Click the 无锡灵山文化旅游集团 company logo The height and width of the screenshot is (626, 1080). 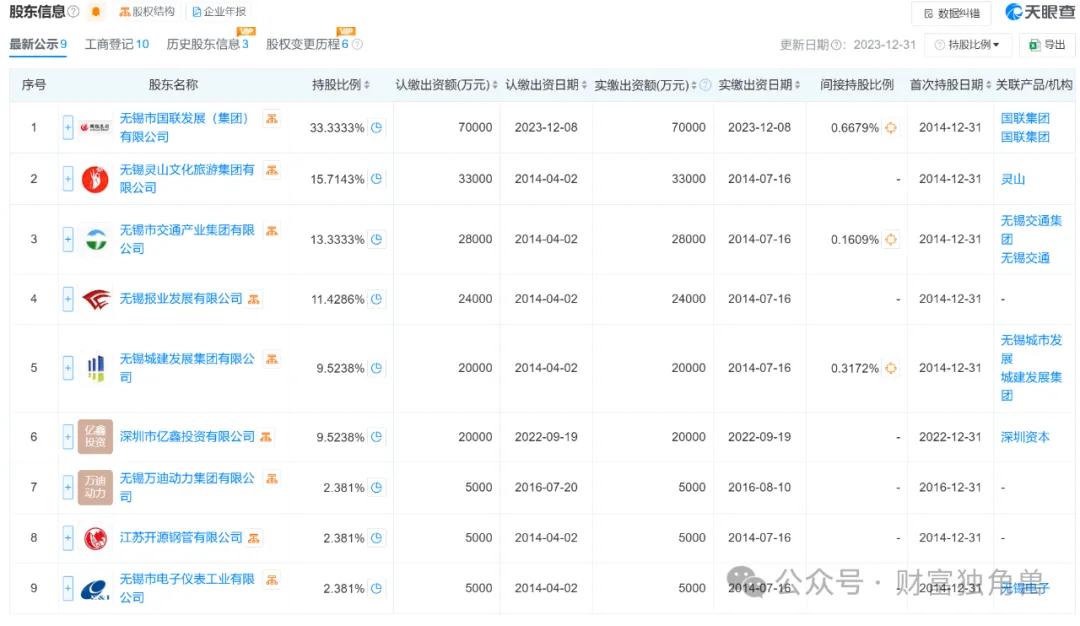(x=95, y=179)
